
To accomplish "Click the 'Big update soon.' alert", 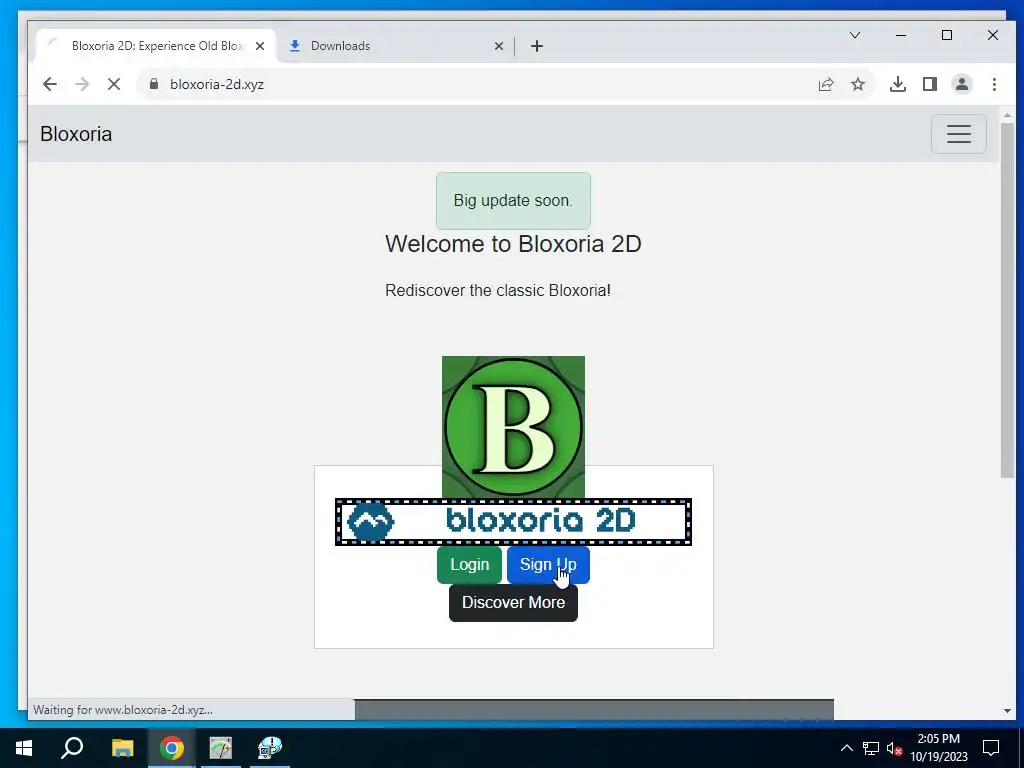I will (513, 200).
